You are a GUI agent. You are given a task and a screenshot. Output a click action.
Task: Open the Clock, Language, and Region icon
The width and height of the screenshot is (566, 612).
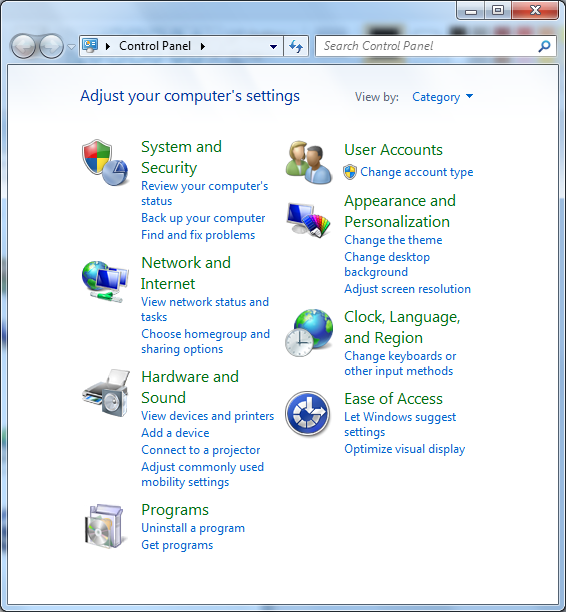point(309,333)
